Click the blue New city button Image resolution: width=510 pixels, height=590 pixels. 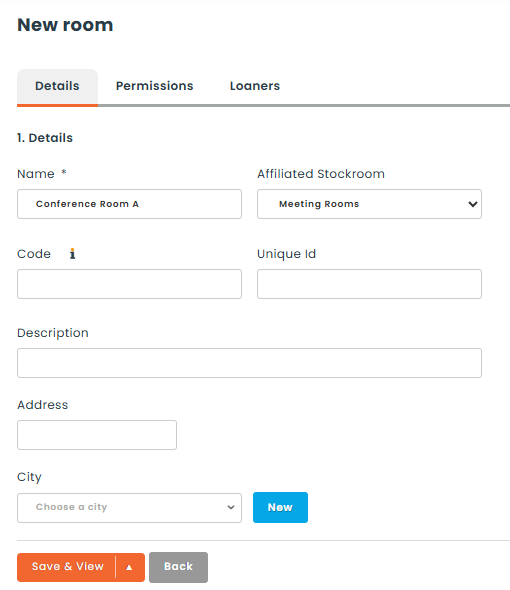[280, 508]
